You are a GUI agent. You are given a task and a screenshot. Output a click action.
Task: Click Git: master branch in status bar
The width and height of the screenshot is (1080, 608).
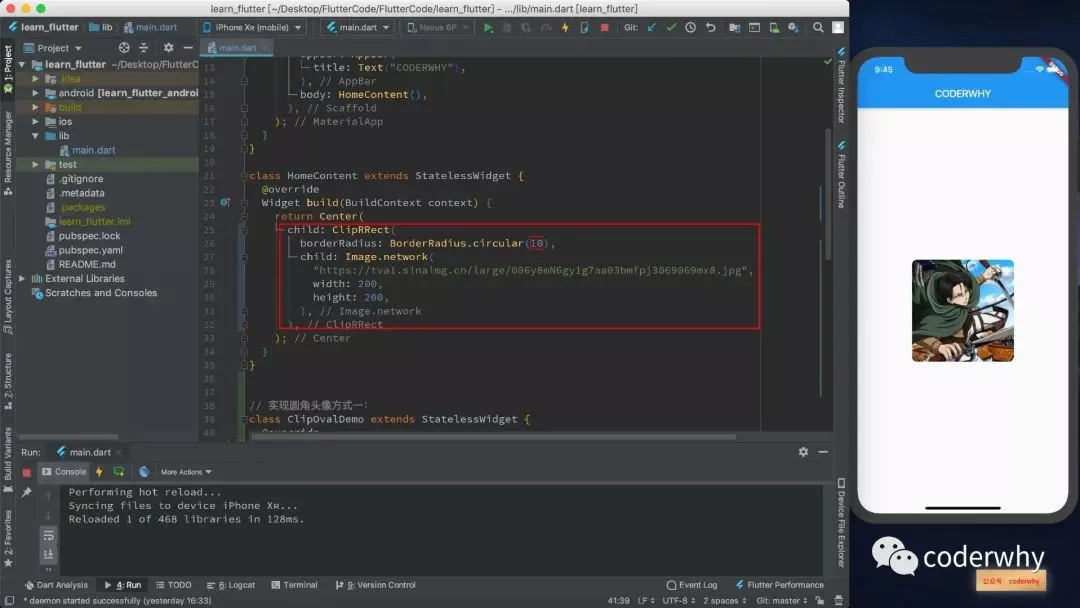click(781, 601)
